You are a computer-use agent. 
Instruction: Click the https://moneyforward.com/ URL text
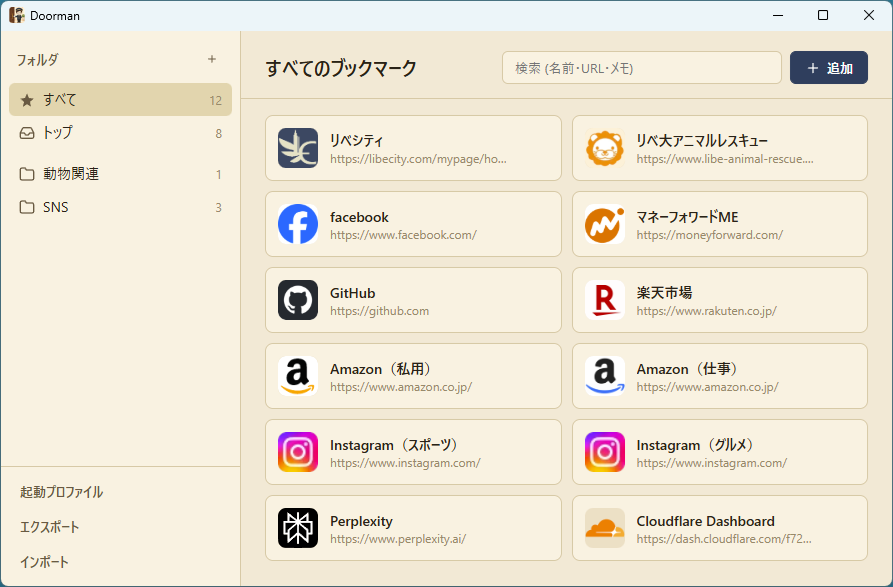point(710,235)
